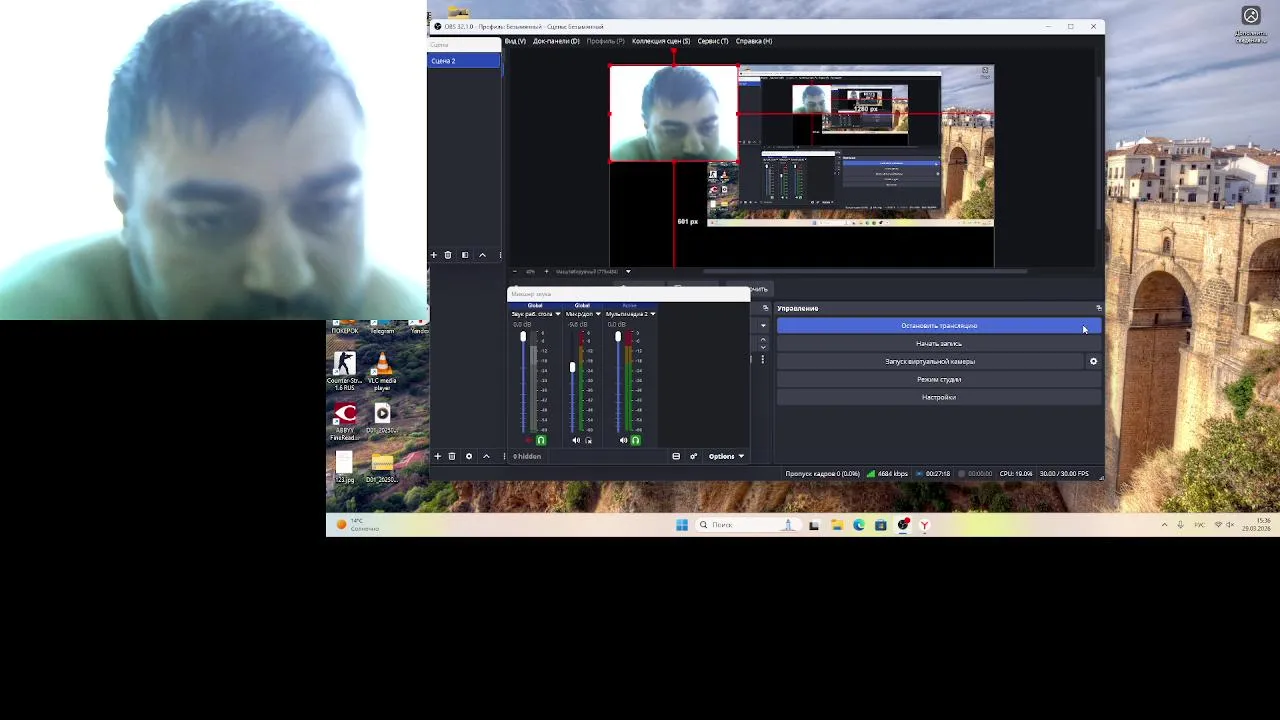Switch to OBS Studio taskbar icon
This screenshot has height=720, width=1280.
pyautogui.click(x=903, y=525)
